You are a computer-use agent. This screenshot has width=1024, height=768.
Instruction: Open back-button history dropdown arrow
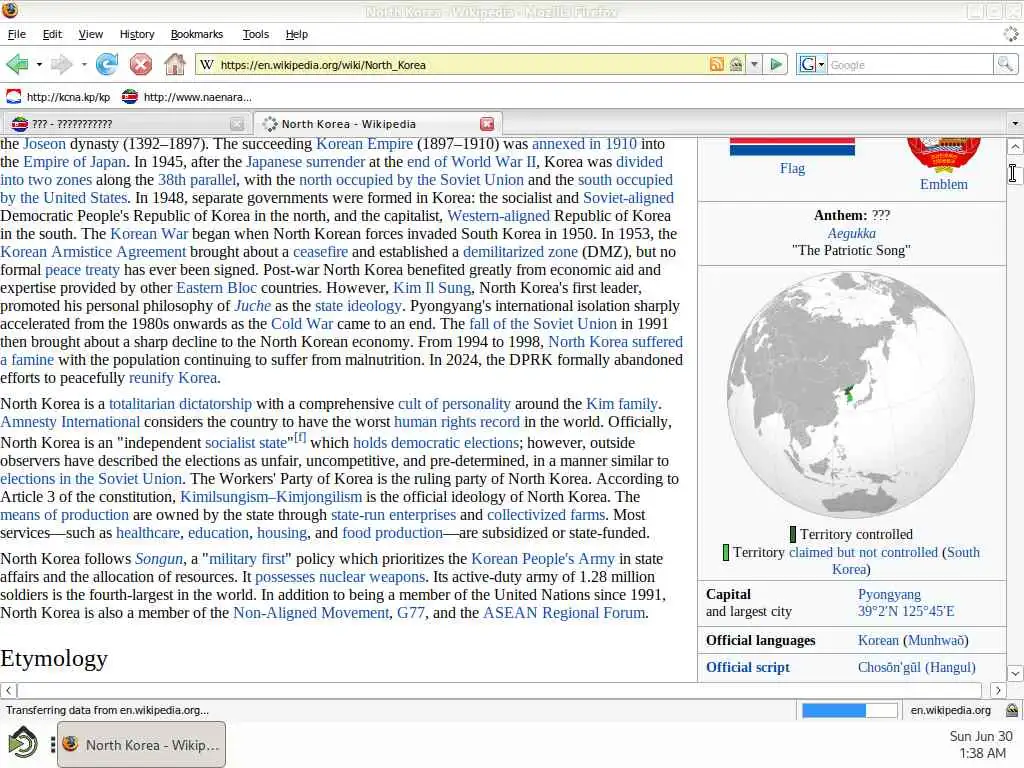point(39,65)
